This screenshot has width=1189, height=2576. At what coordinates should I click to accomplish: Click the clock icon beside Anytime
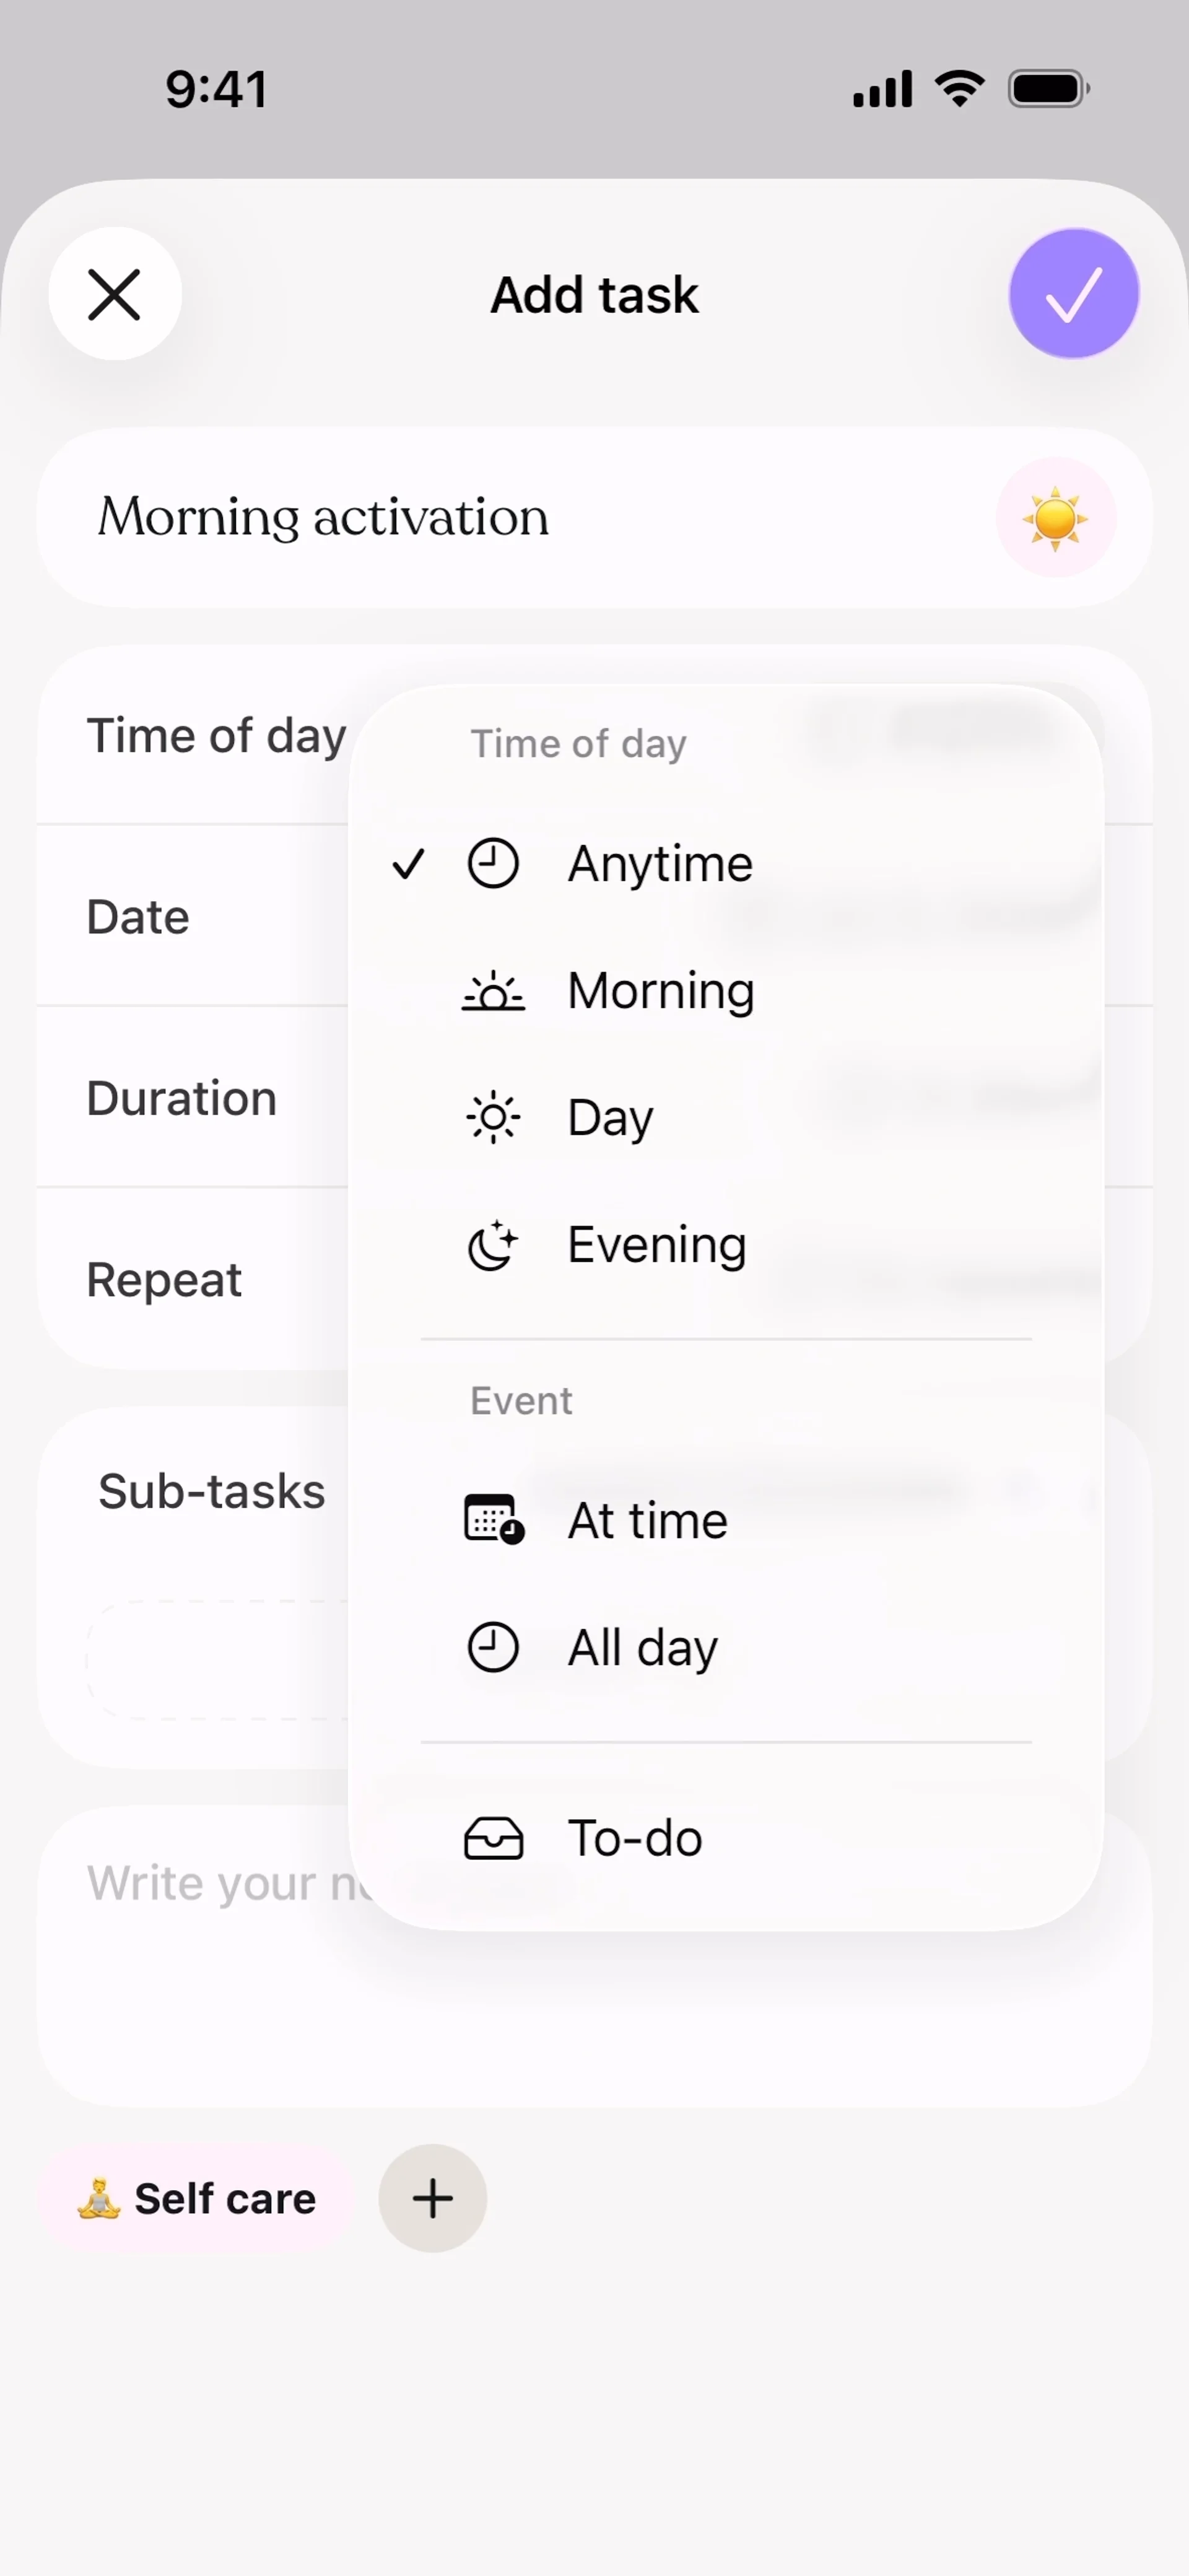point(492,864)
